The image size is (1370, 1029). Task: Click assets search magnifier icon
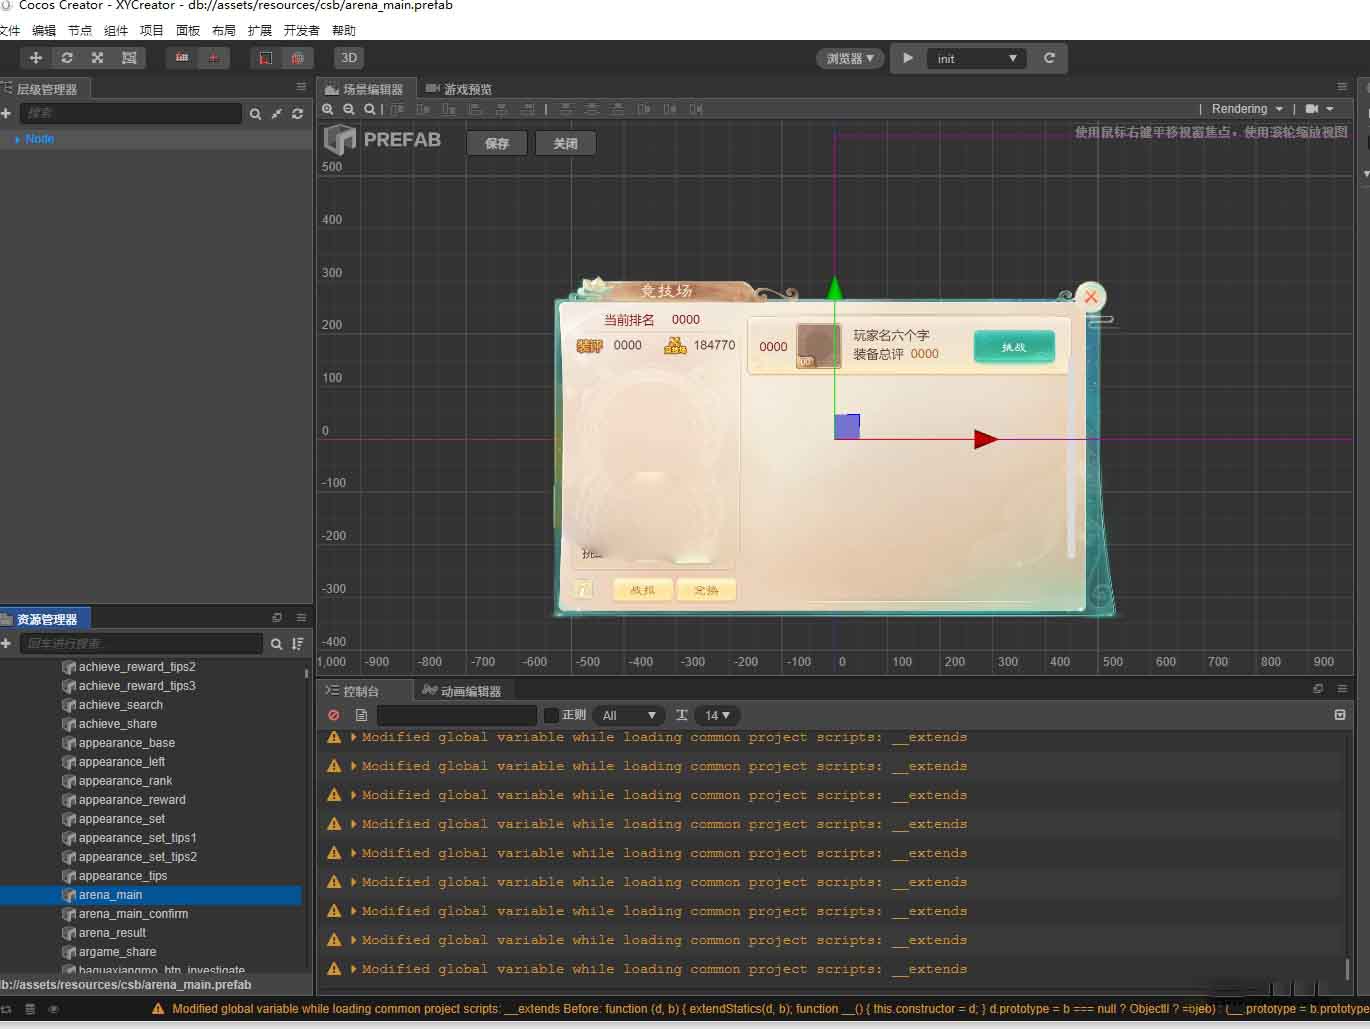277,644
